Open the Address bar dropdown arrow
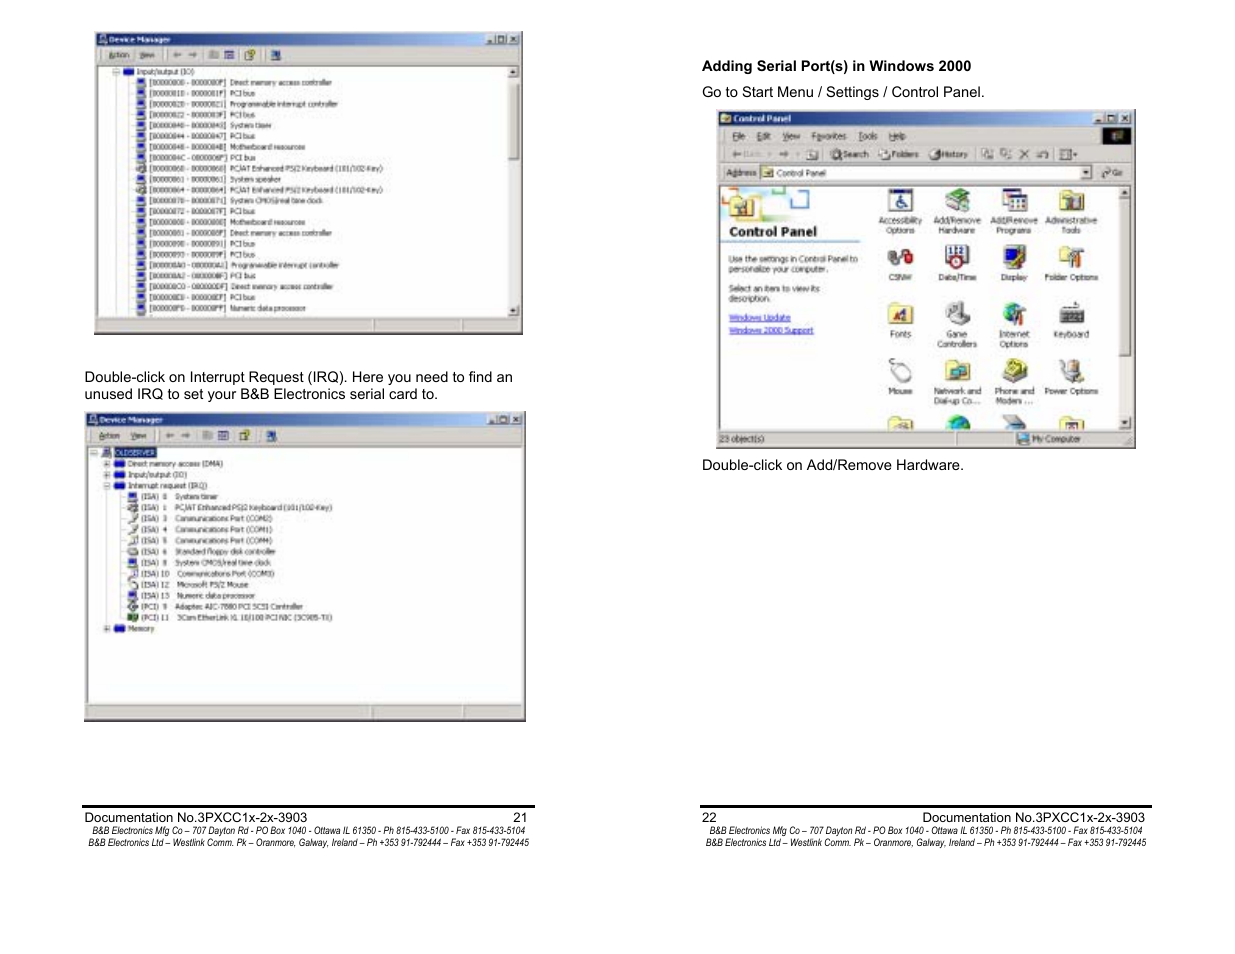 pyautogui.click(x=1086, y=173)
